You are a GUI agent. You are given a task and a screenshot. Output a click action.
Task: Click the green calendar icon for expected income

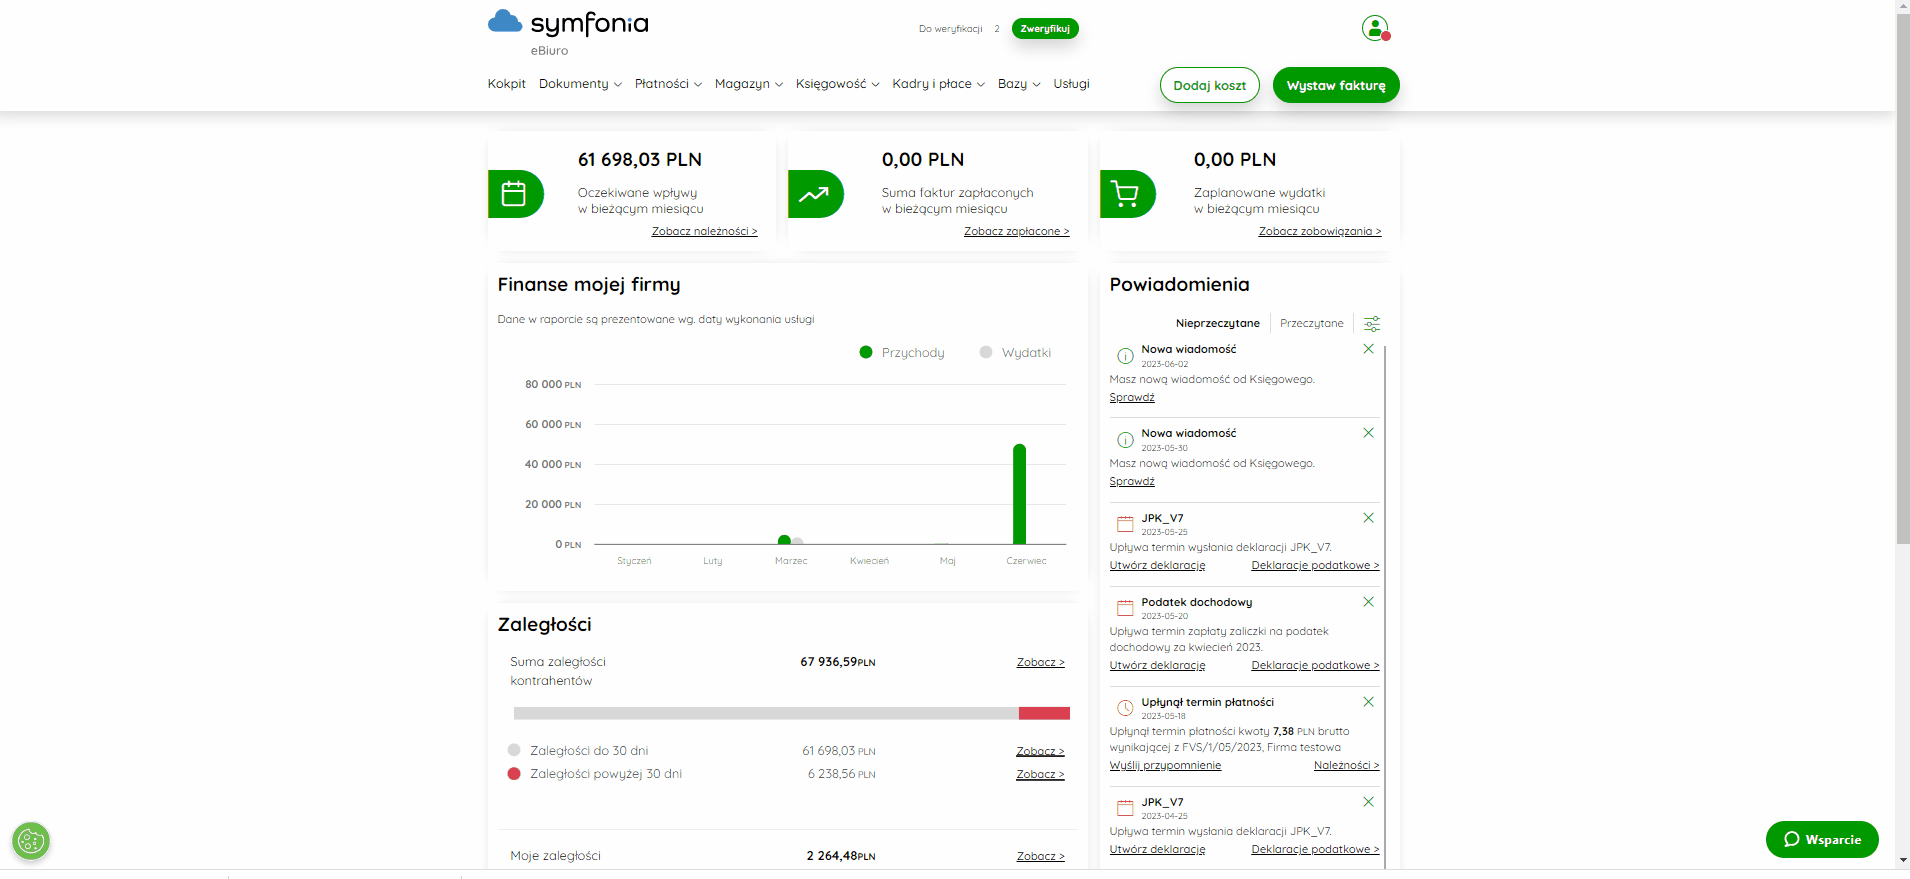pos(515,194)
